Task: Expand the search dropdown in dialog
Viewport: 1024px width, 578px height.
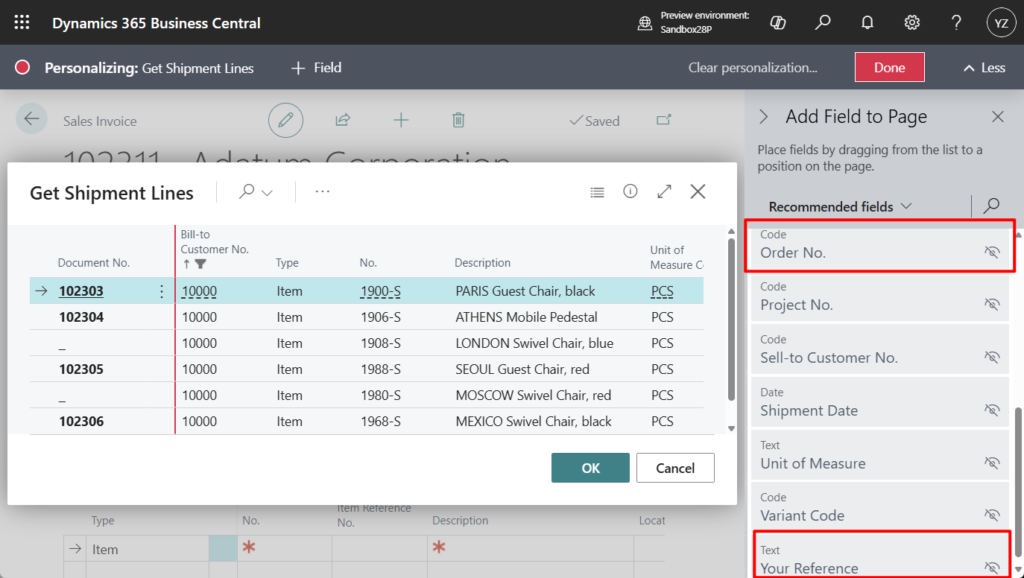Action: pyautogui.click(x=256, y=192)
